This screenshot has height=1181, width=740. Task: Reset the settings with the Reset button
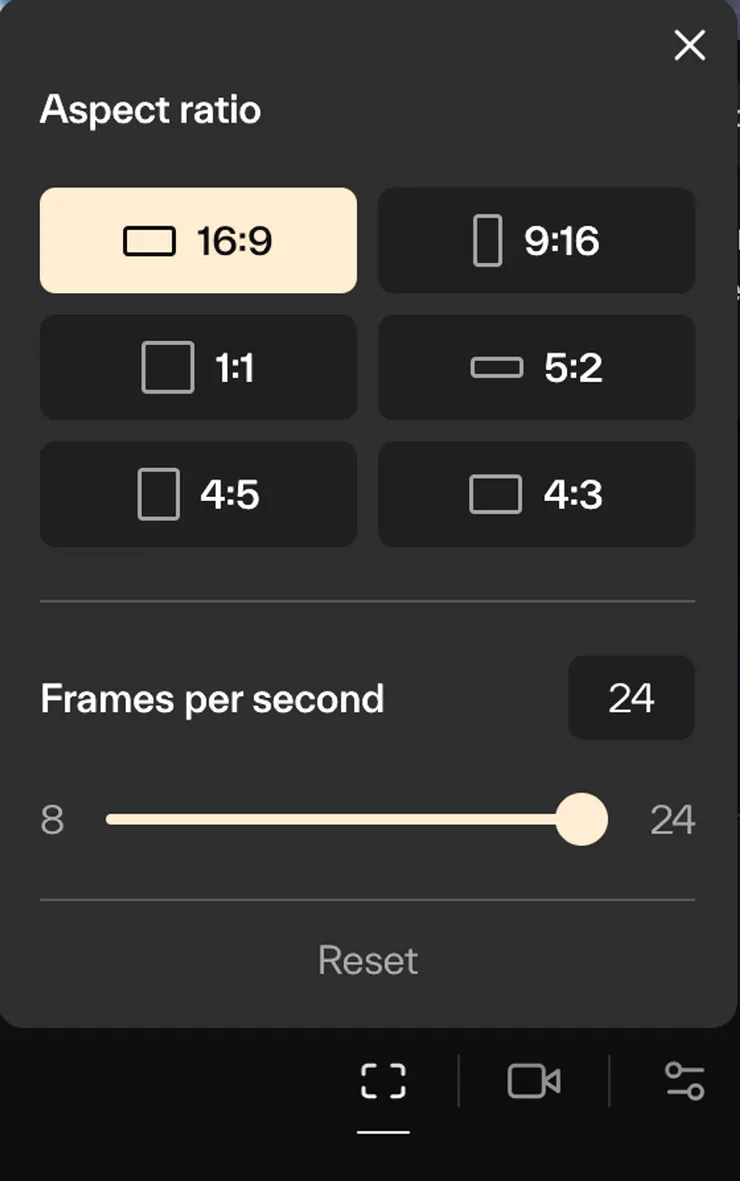tap(368, 961)
